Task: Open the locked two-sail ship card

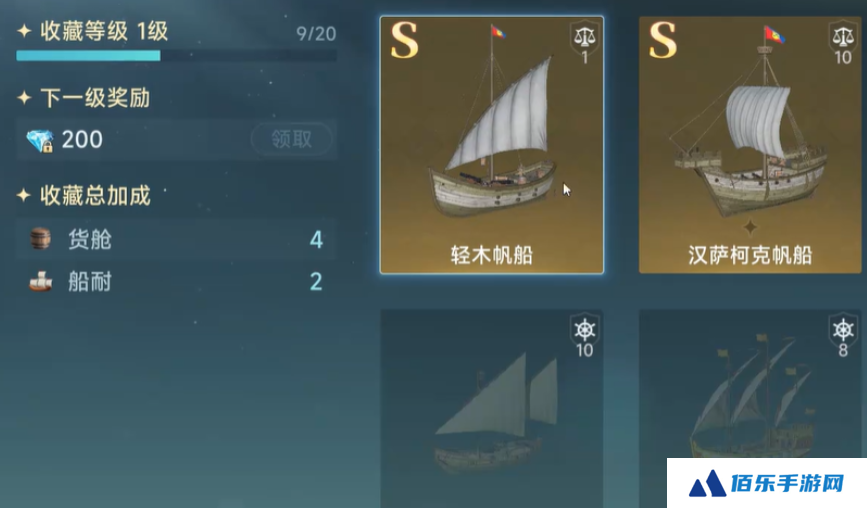Action: (492, 409)
